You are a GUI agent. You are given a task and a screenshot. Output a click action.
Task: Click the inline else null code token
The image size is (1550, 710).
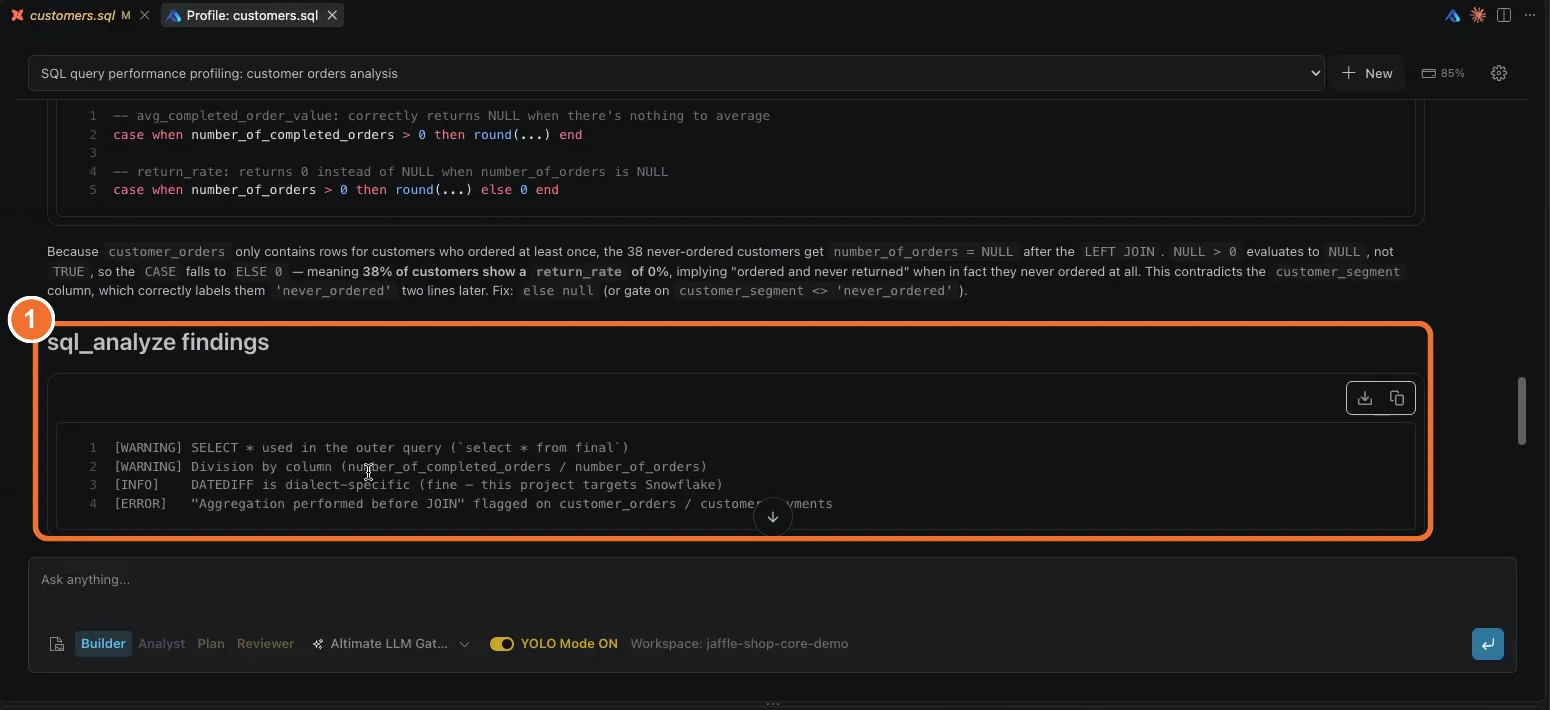click(x=560, y=291)
